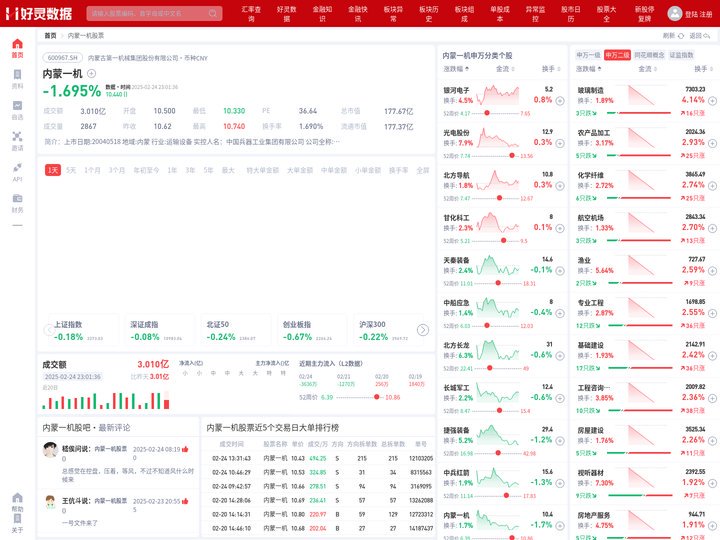Screen dimensions: 720x540
Task: Like the 杨俊闲说 comment thumbs-up
Action: tap(185, 449)
